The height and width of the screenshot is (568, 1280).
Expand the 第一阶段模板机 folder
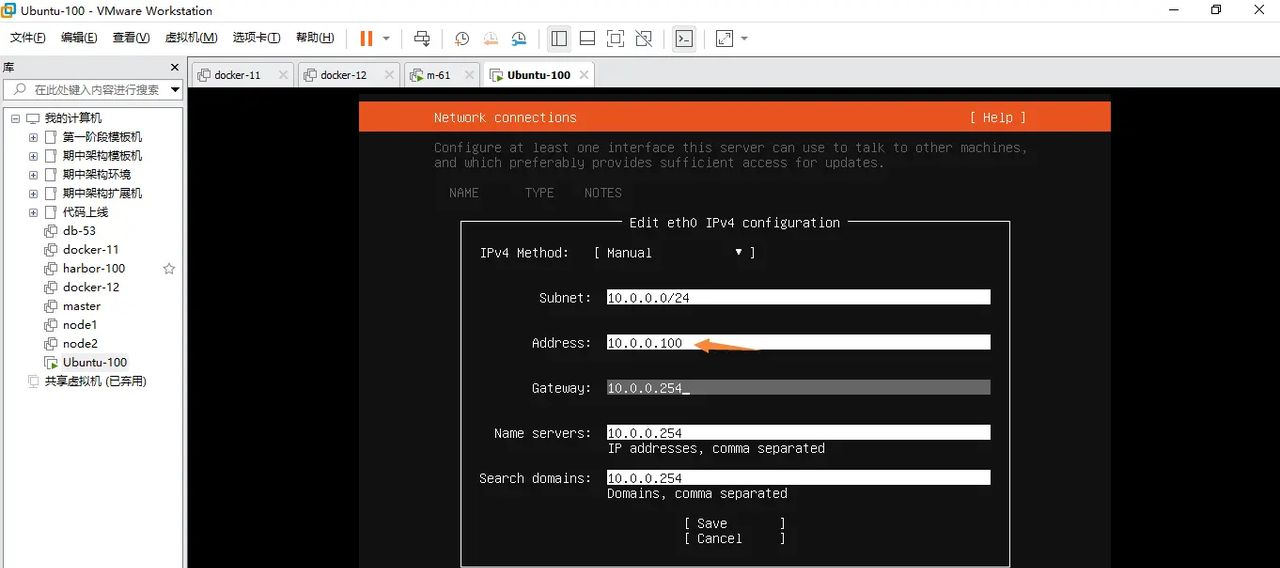click(33, 137)
